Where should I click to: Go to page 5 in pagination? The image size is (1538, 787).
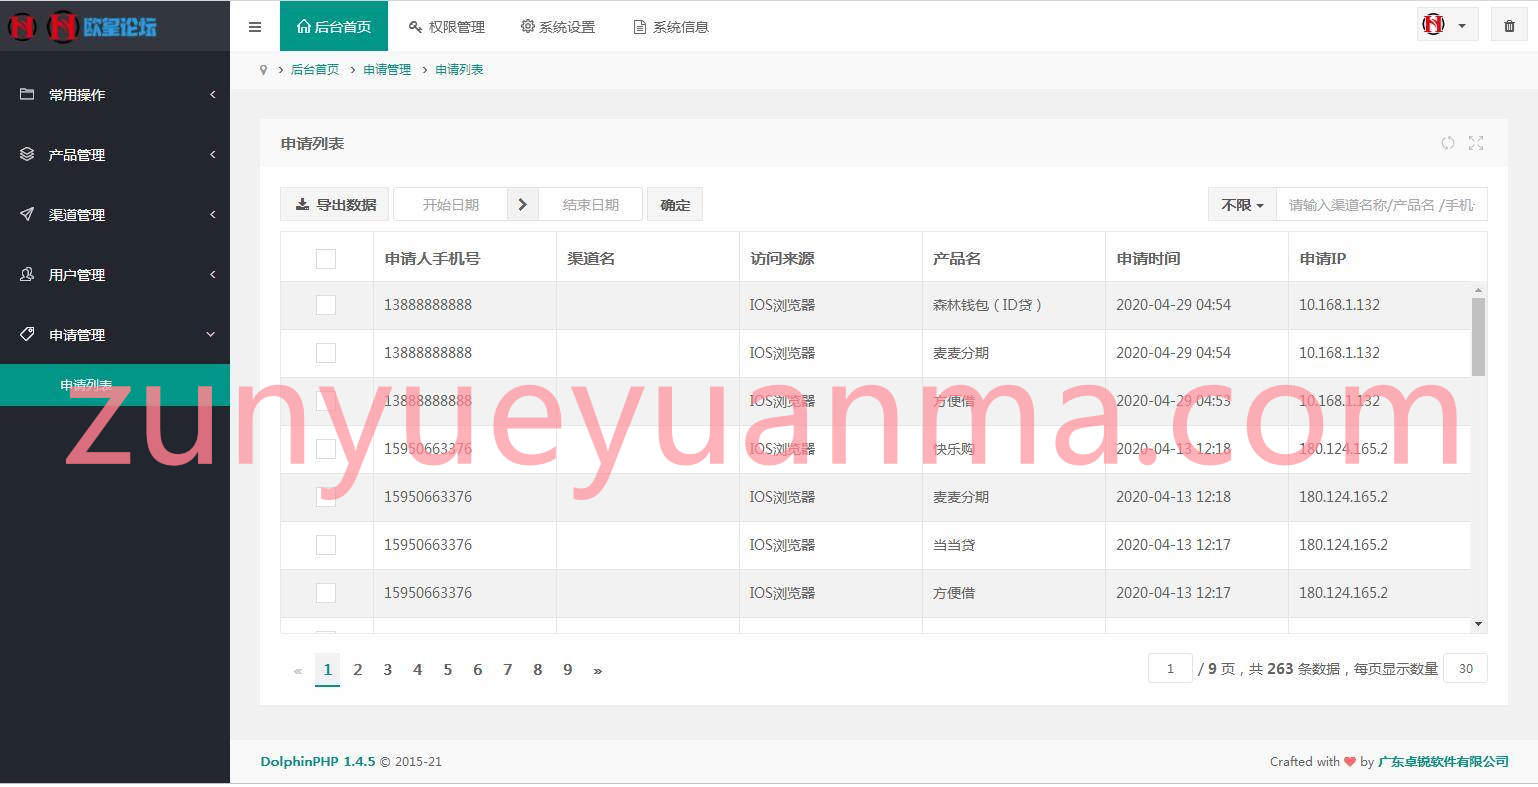pos(448,670)
